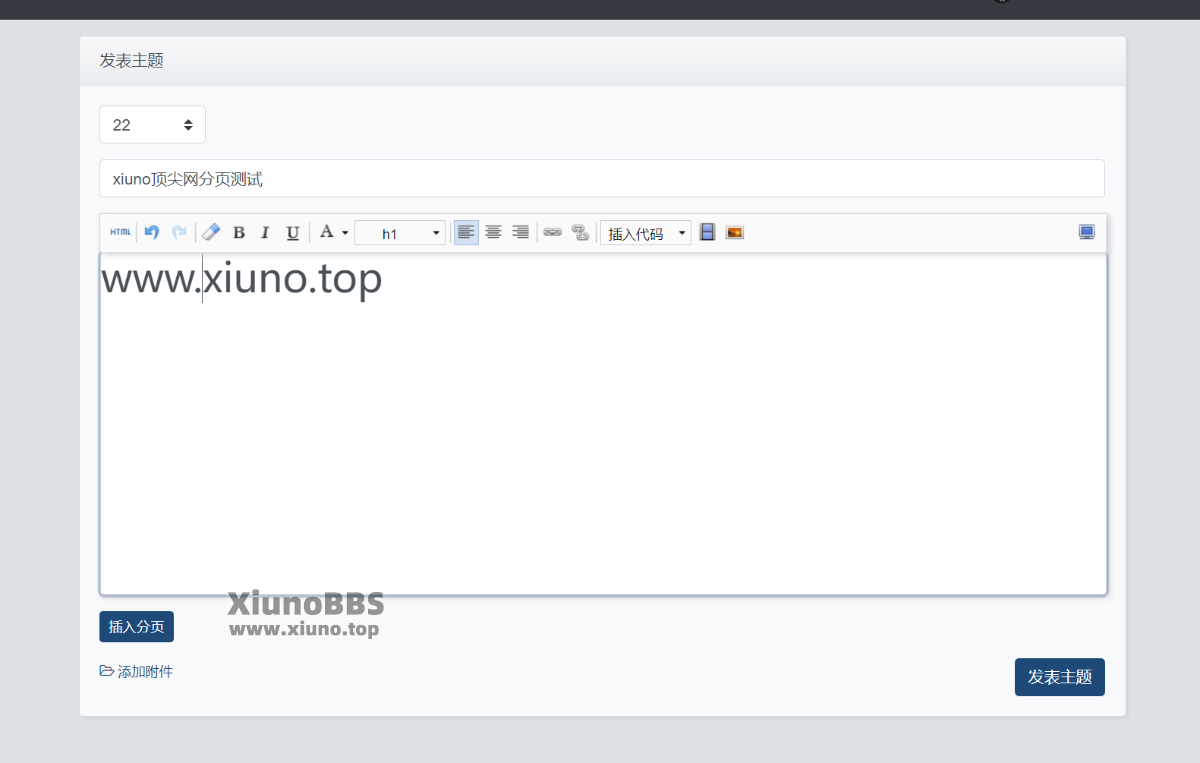
Task: Align text right
Action: (x=520, y=233)
